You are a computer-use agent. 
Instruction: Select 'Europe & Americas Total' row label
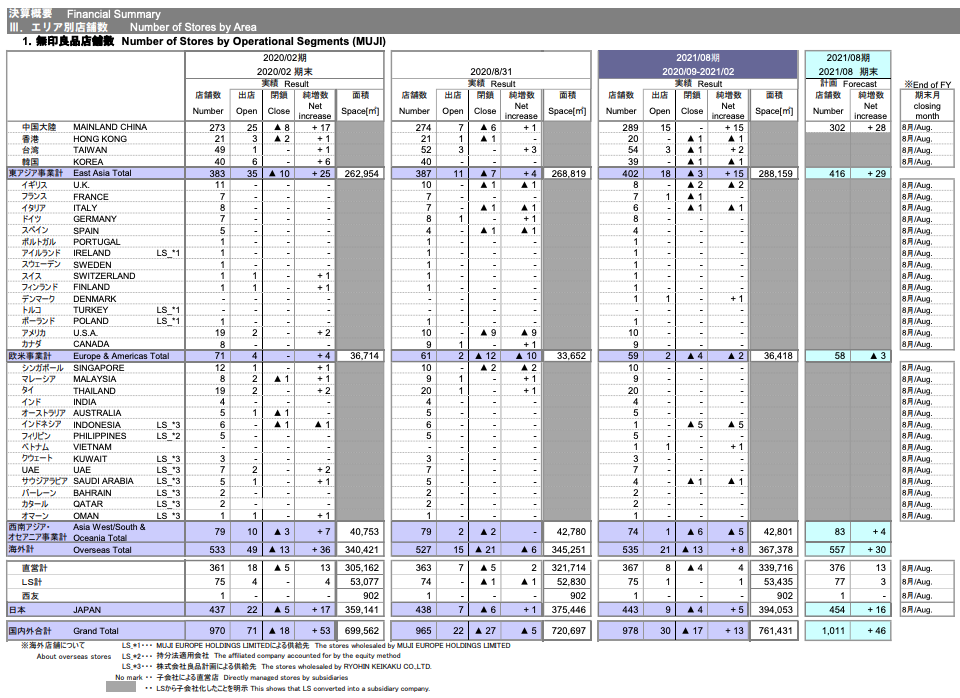click(x=121, y=356)
